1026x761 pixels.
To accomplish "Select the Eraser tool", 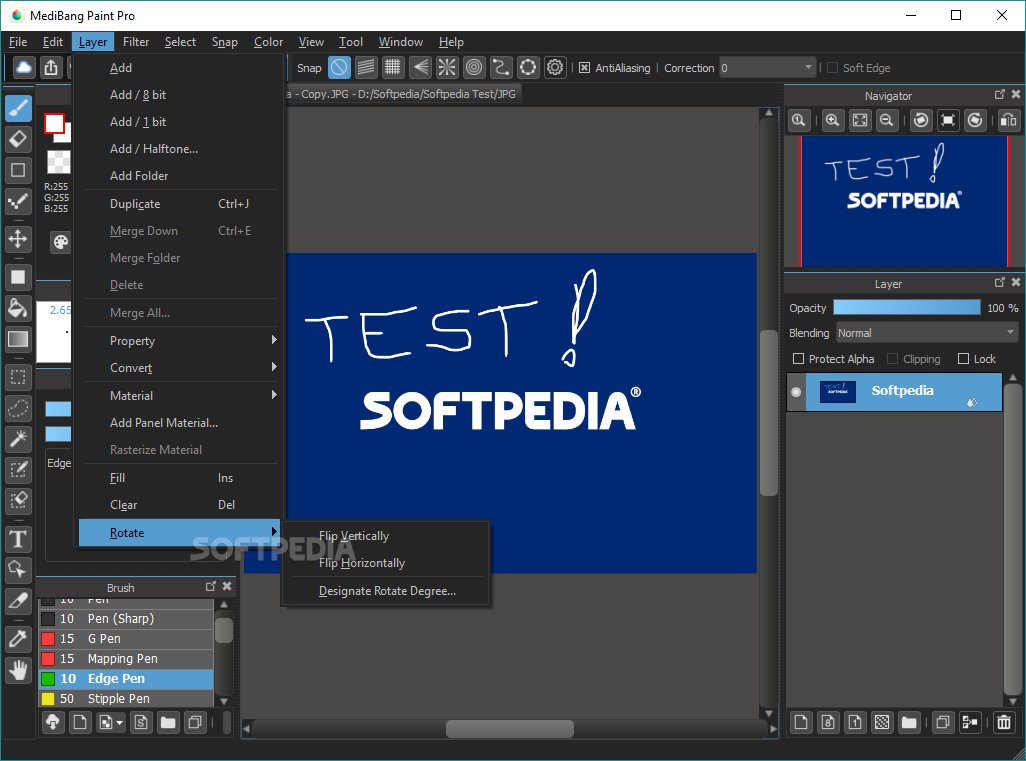I will 18,139.
